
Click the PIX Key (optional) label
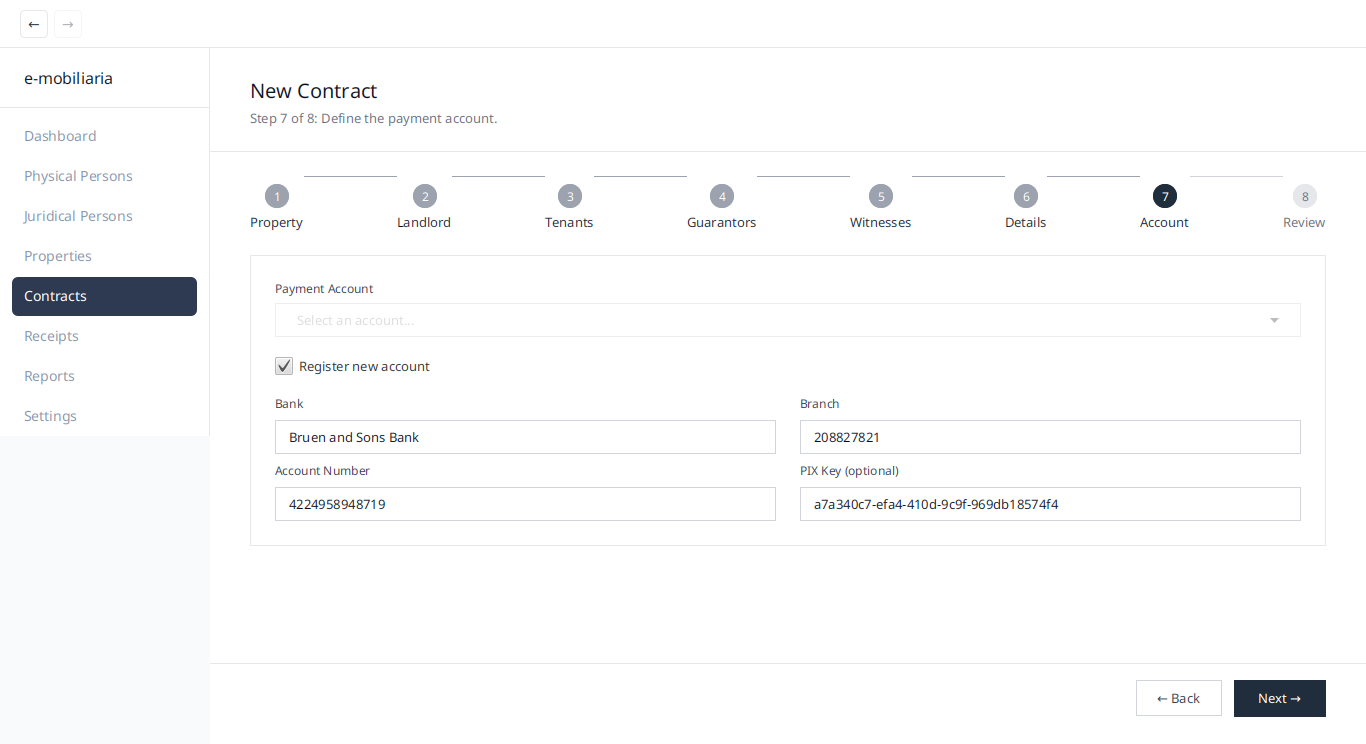[849, 470]
